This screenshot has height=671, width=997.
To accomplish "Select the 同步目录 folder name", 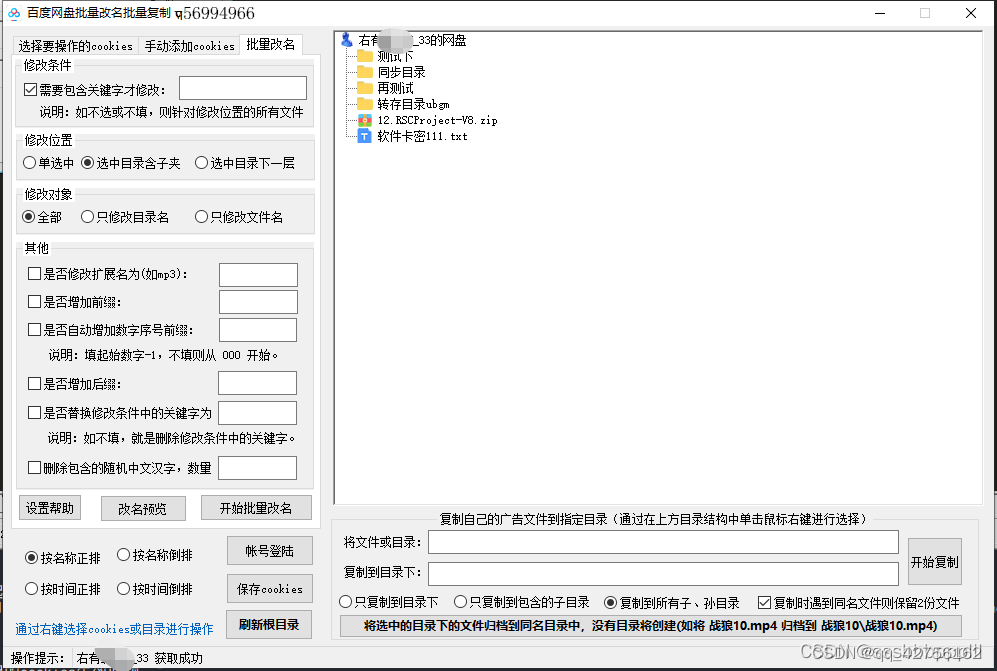I will point(401,72).
